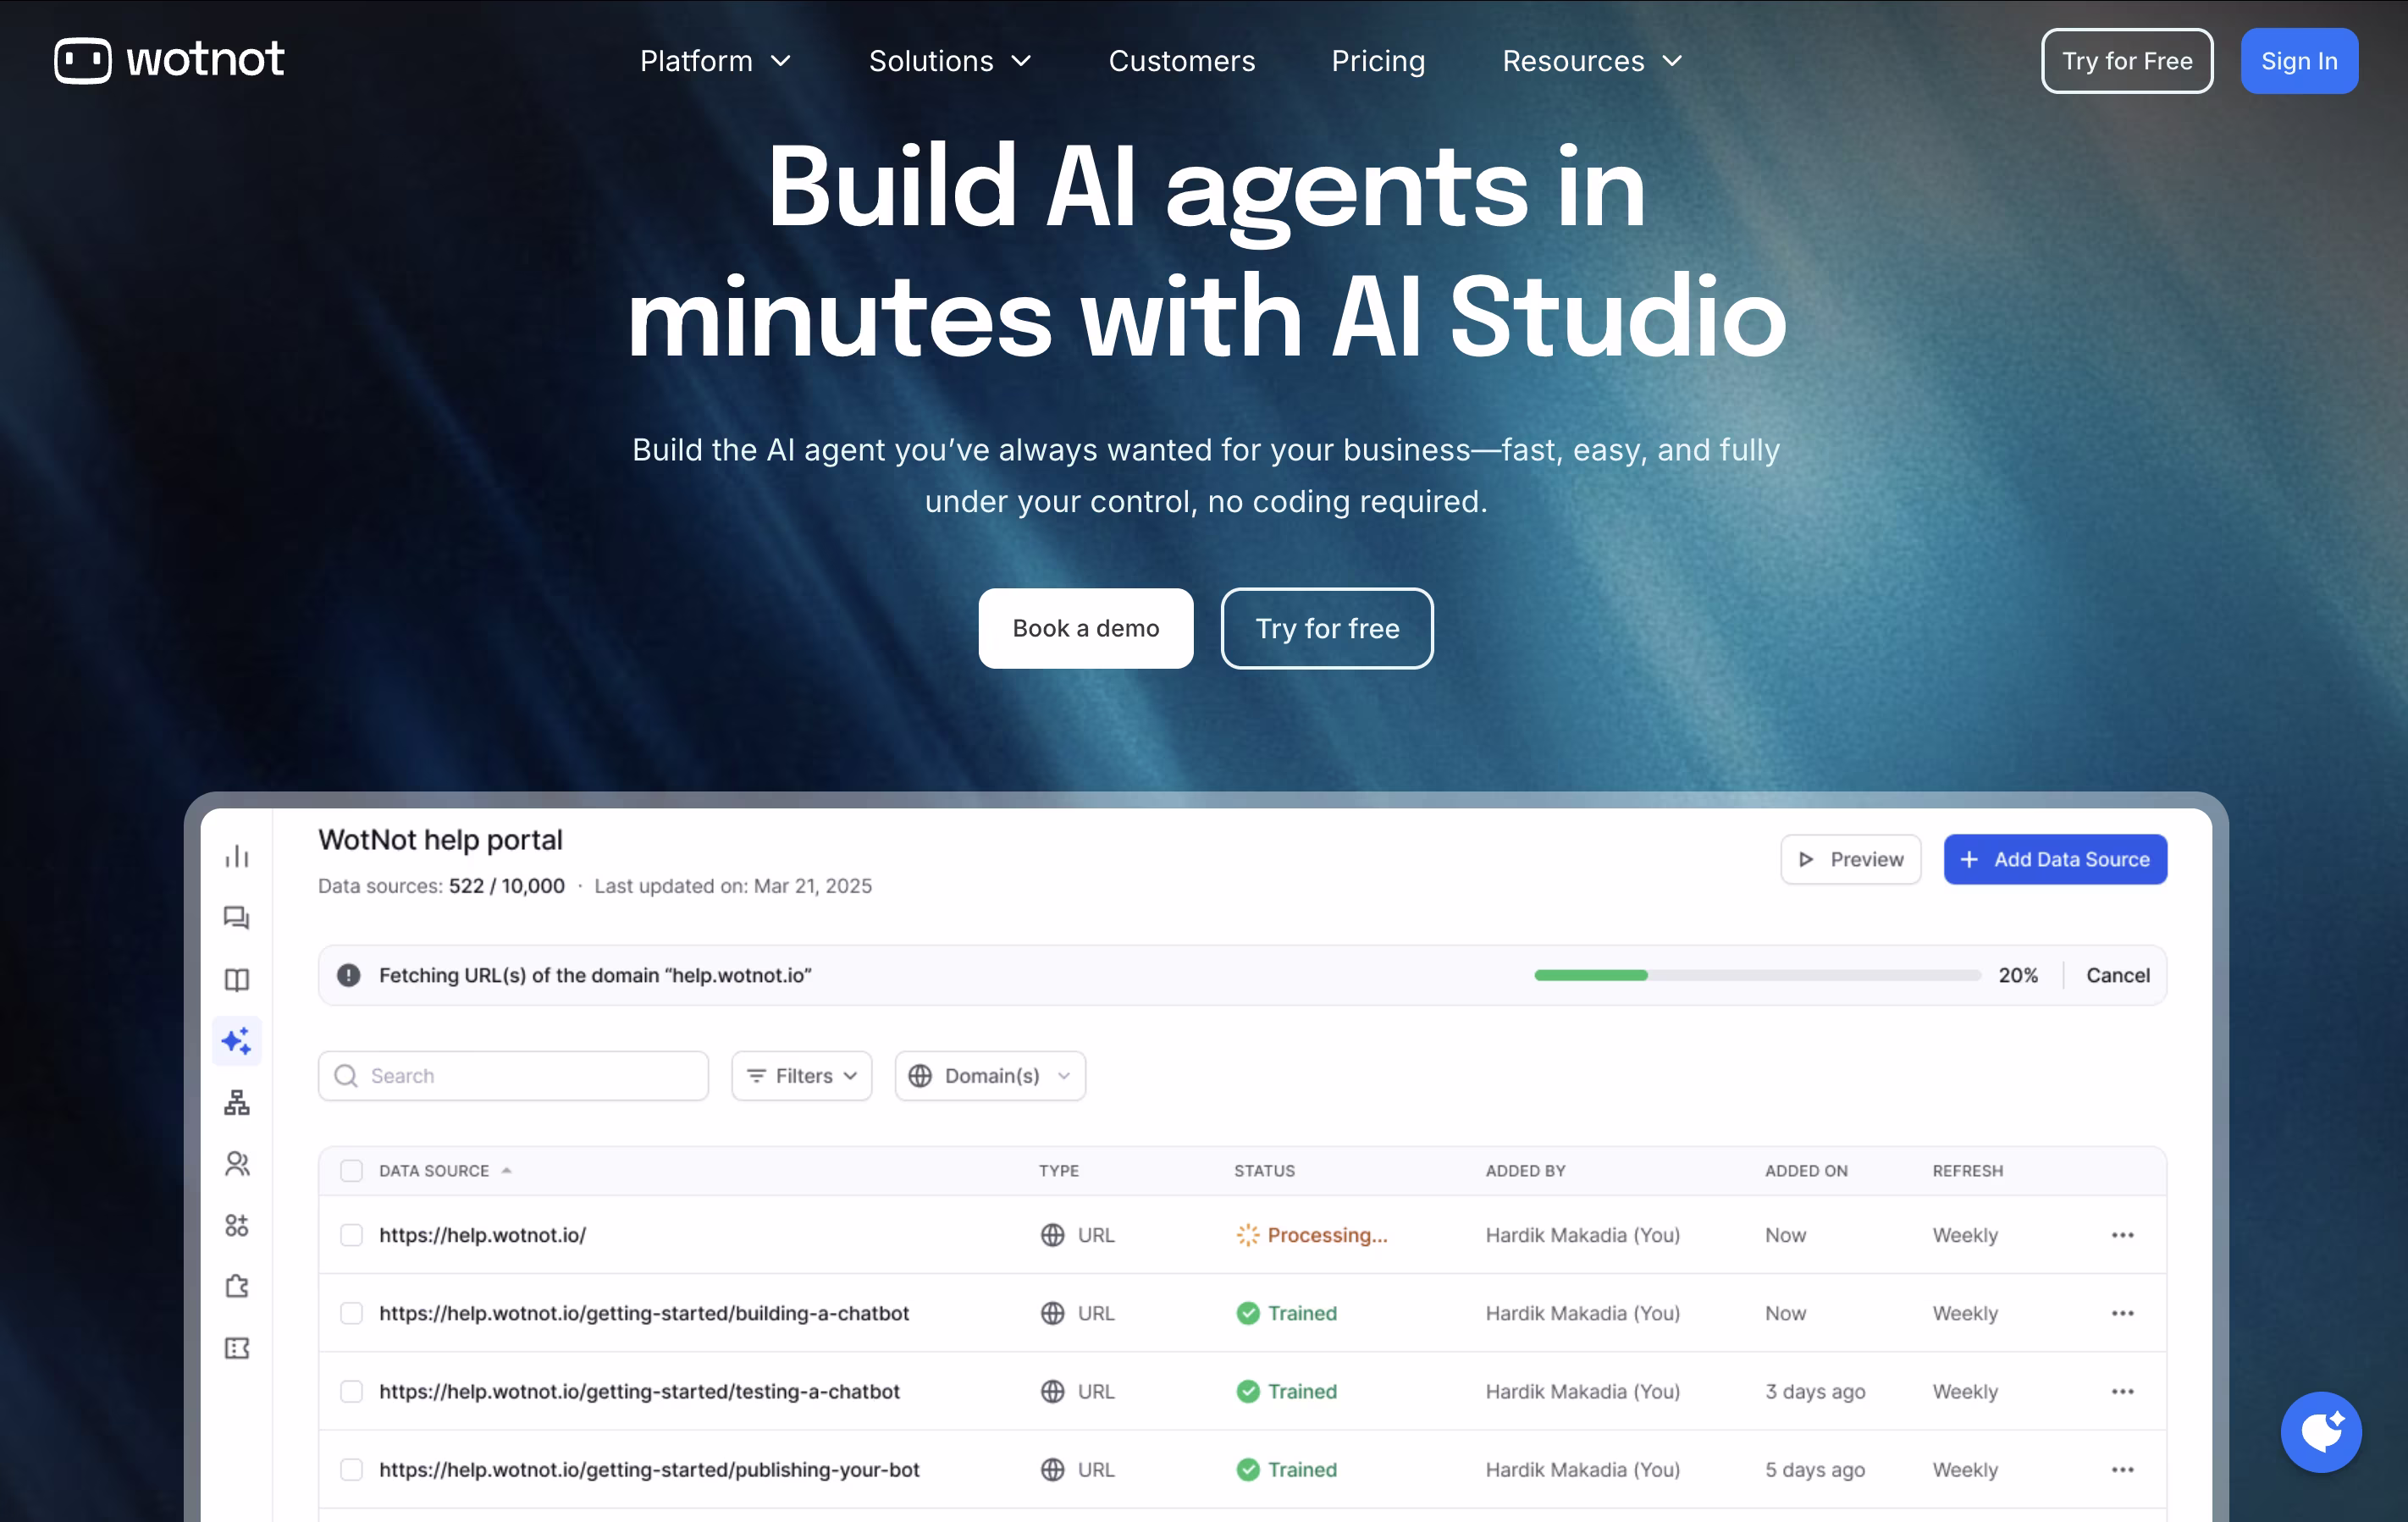Click the getting-started/building-a-chatbot URL text
Screen dimensions: 2408x1522
[x=644, y=1313]
